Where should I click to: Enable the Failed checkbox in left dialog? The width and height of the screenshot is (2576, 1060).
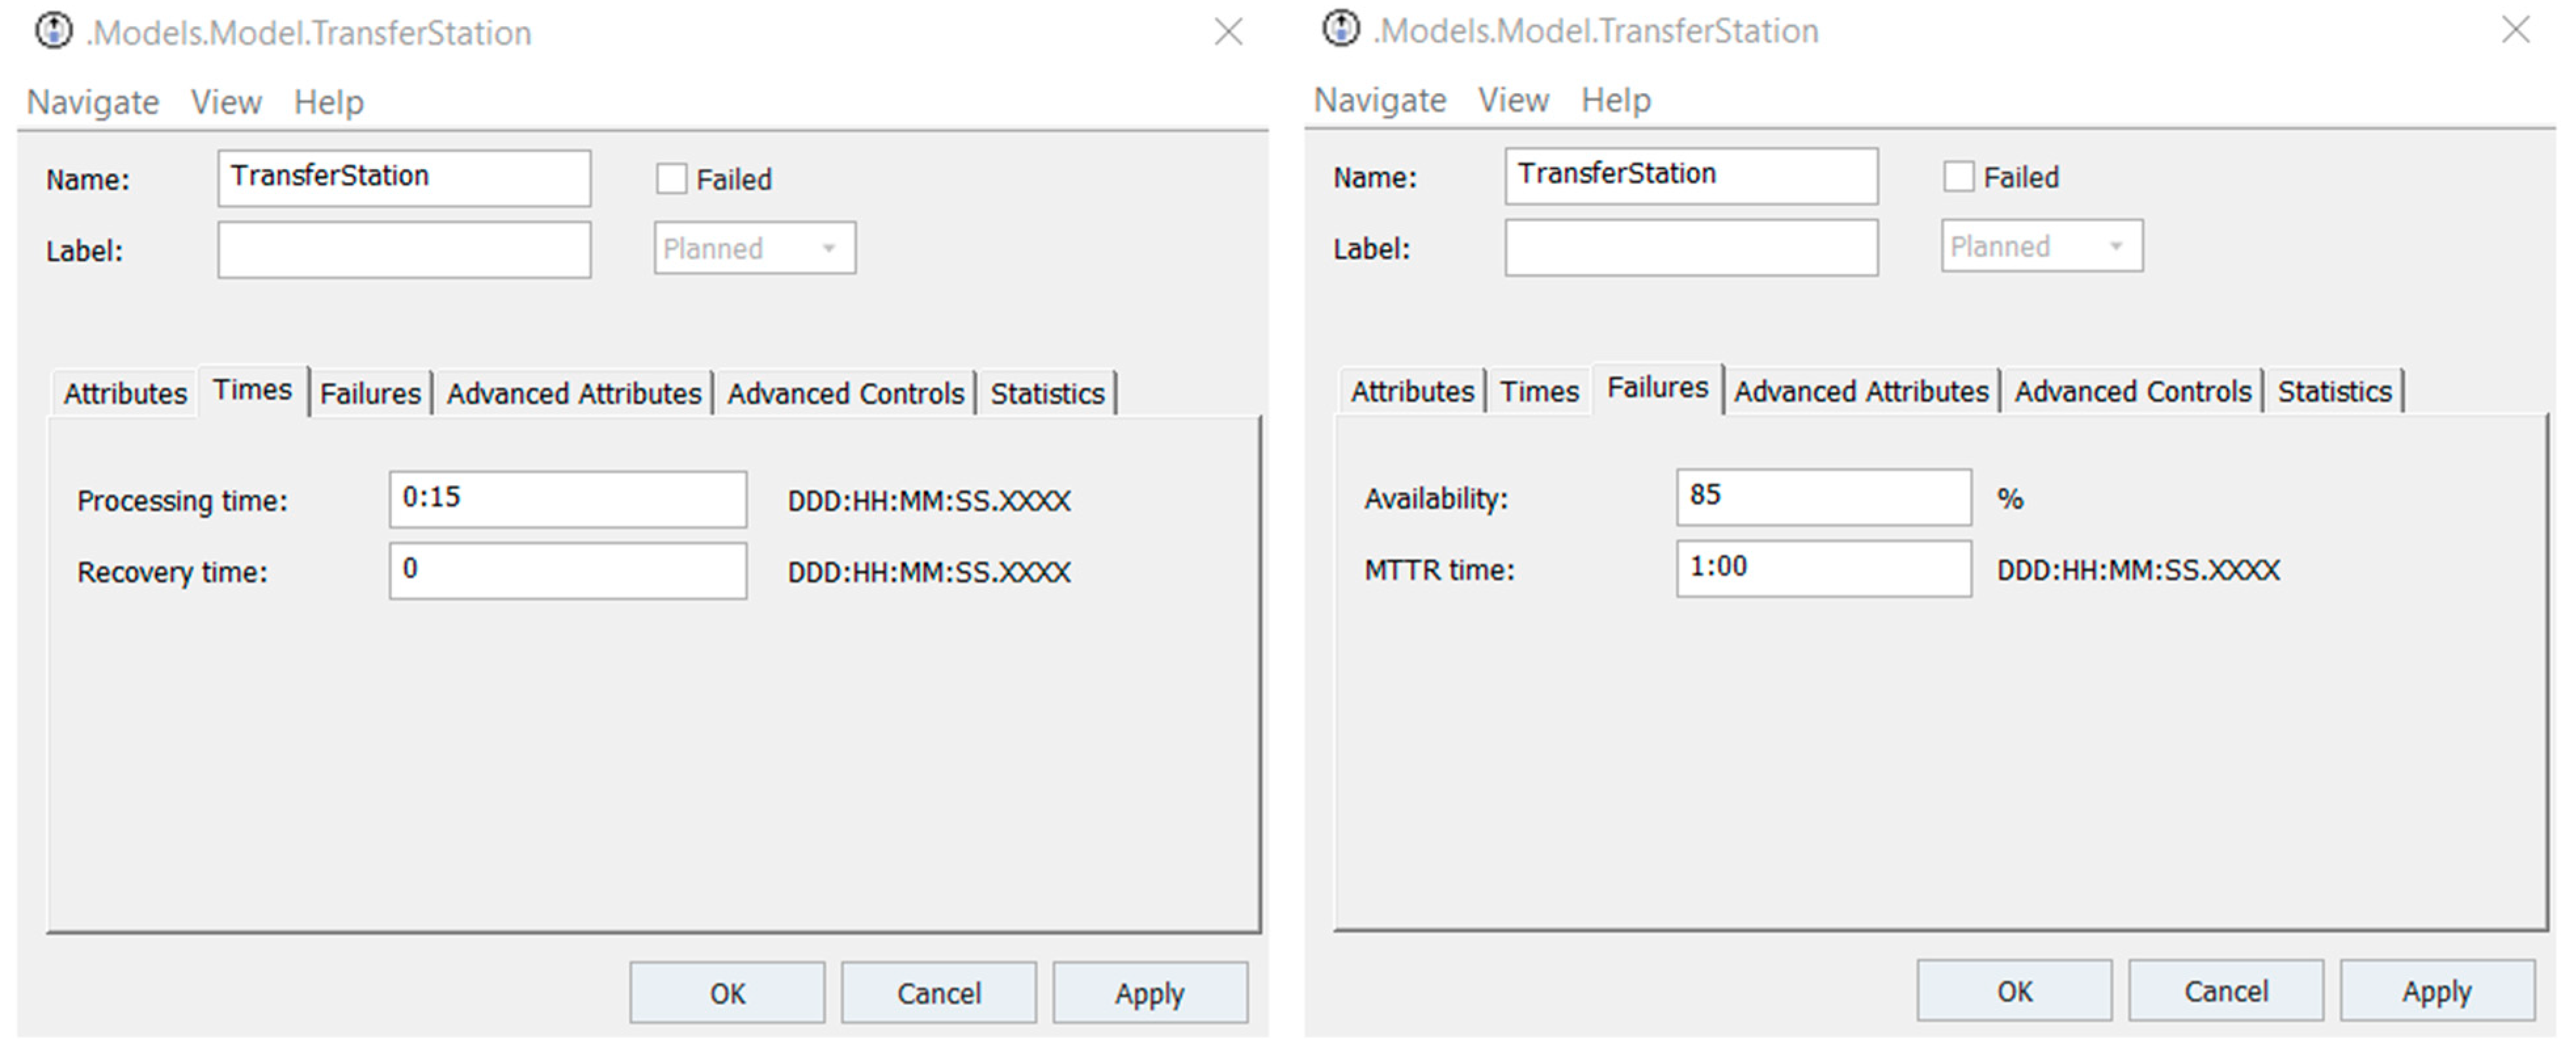coord(671,179)
